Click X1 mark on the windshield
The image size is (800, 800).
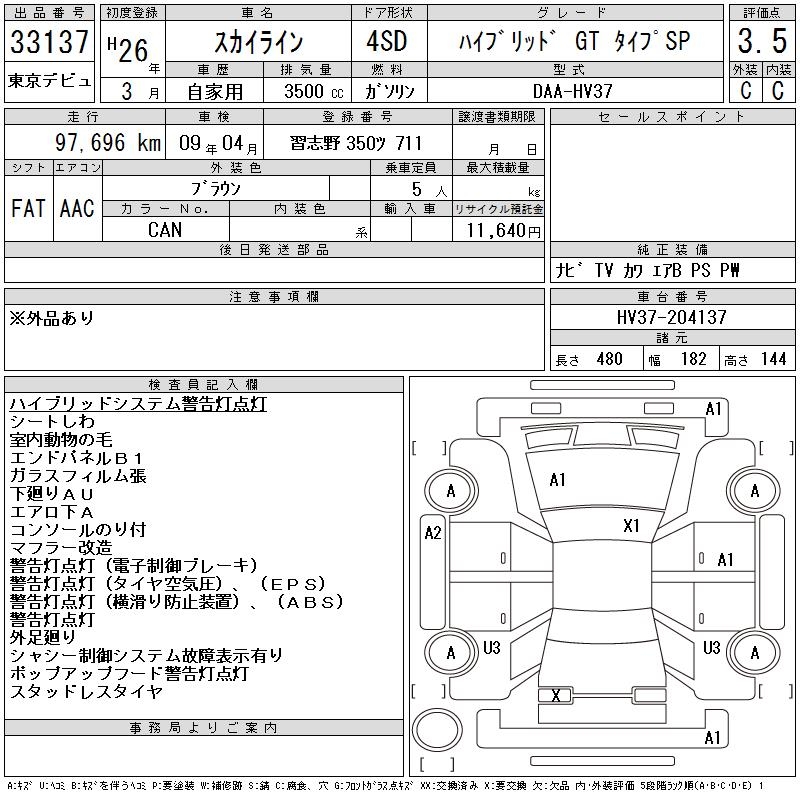(631, 526)
